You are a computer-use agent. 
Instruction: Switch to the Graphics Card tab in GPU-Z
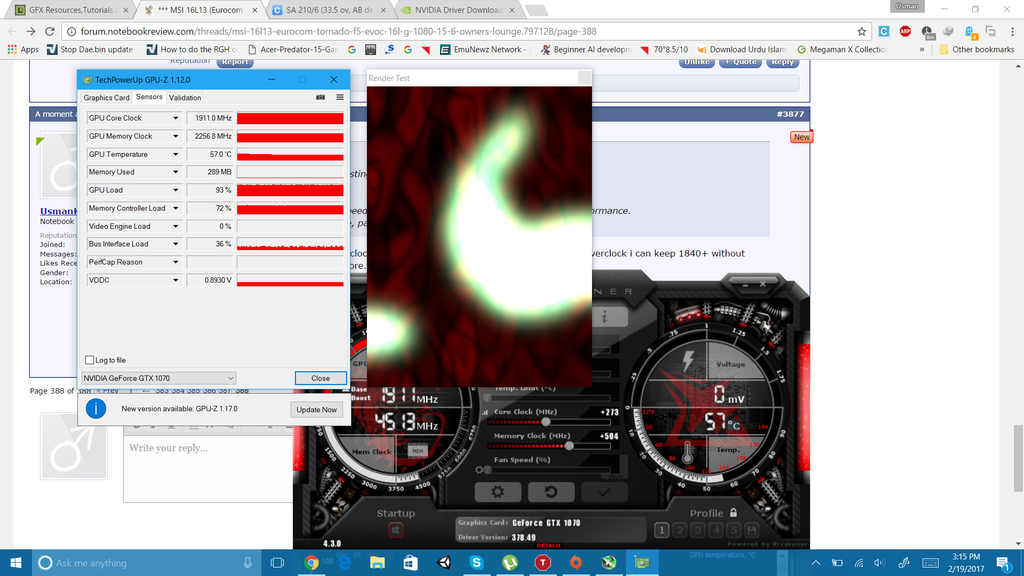tap(106, 97)
